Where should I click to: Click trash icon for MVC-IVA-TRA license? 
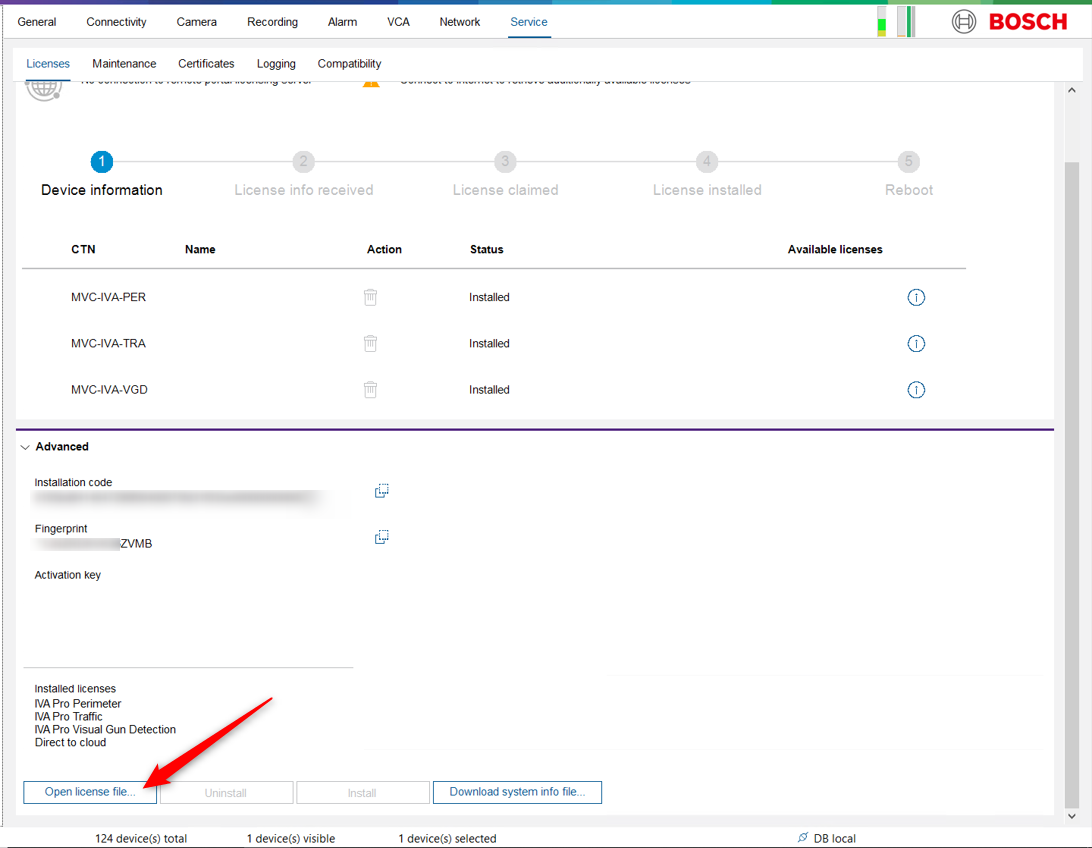coord(370,343)
